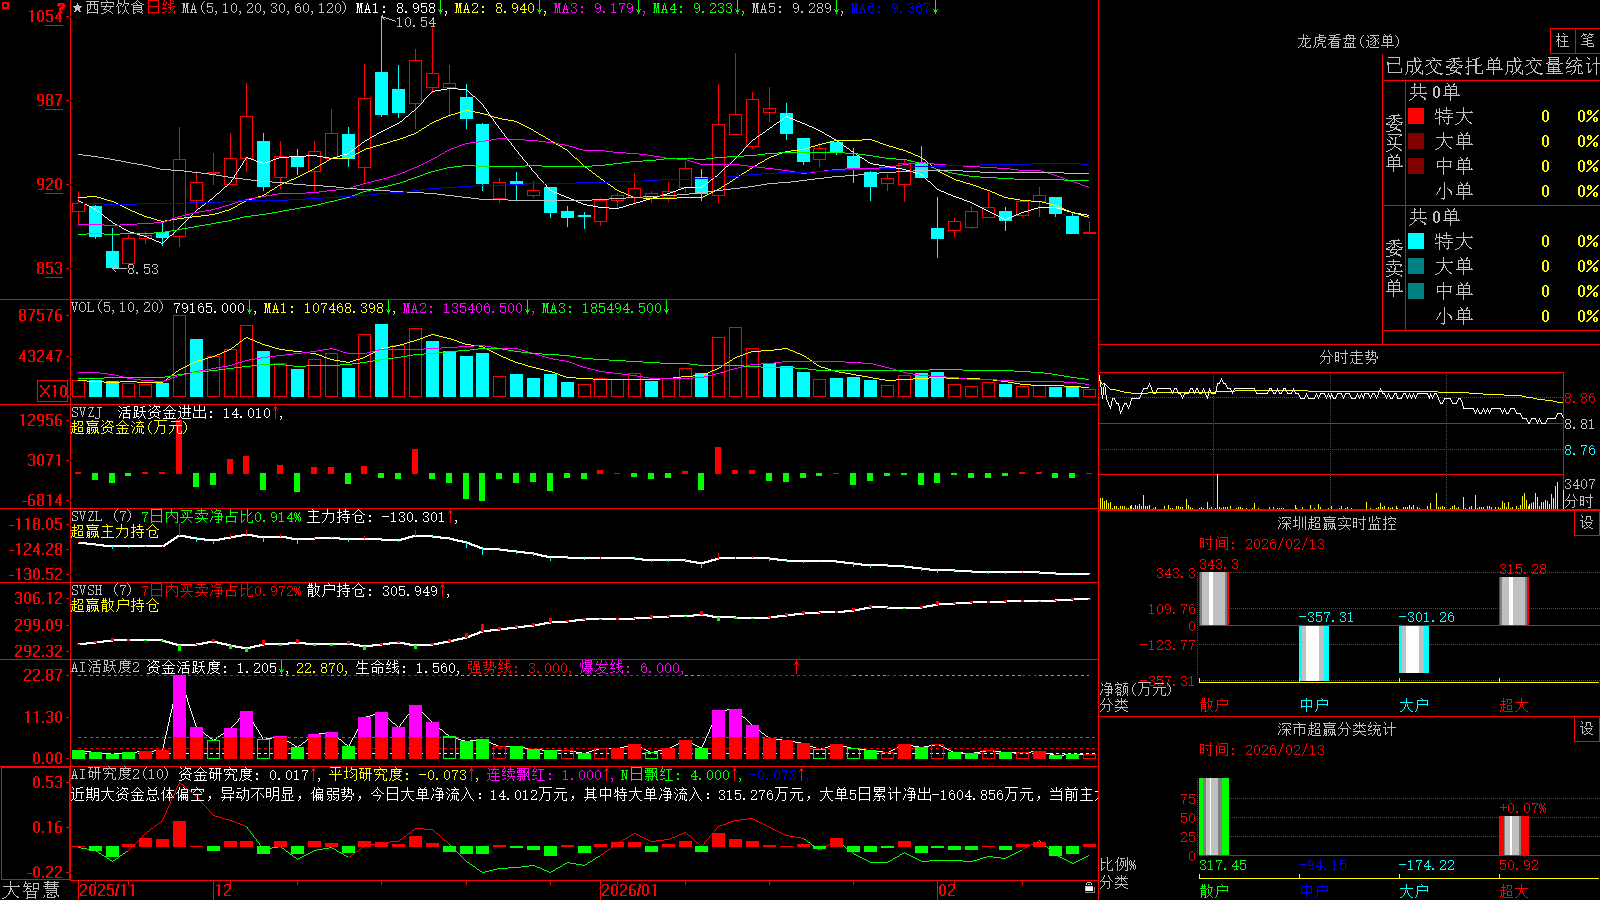Click the 8.53 low price label

[x=142, y=269]
